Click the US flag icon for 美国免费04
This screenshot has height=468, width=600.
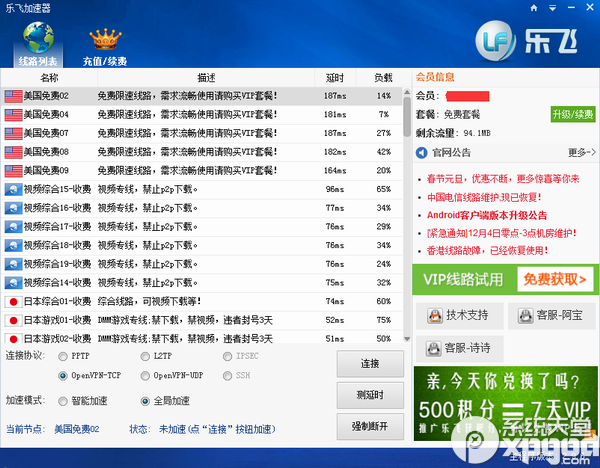point(13,115)
